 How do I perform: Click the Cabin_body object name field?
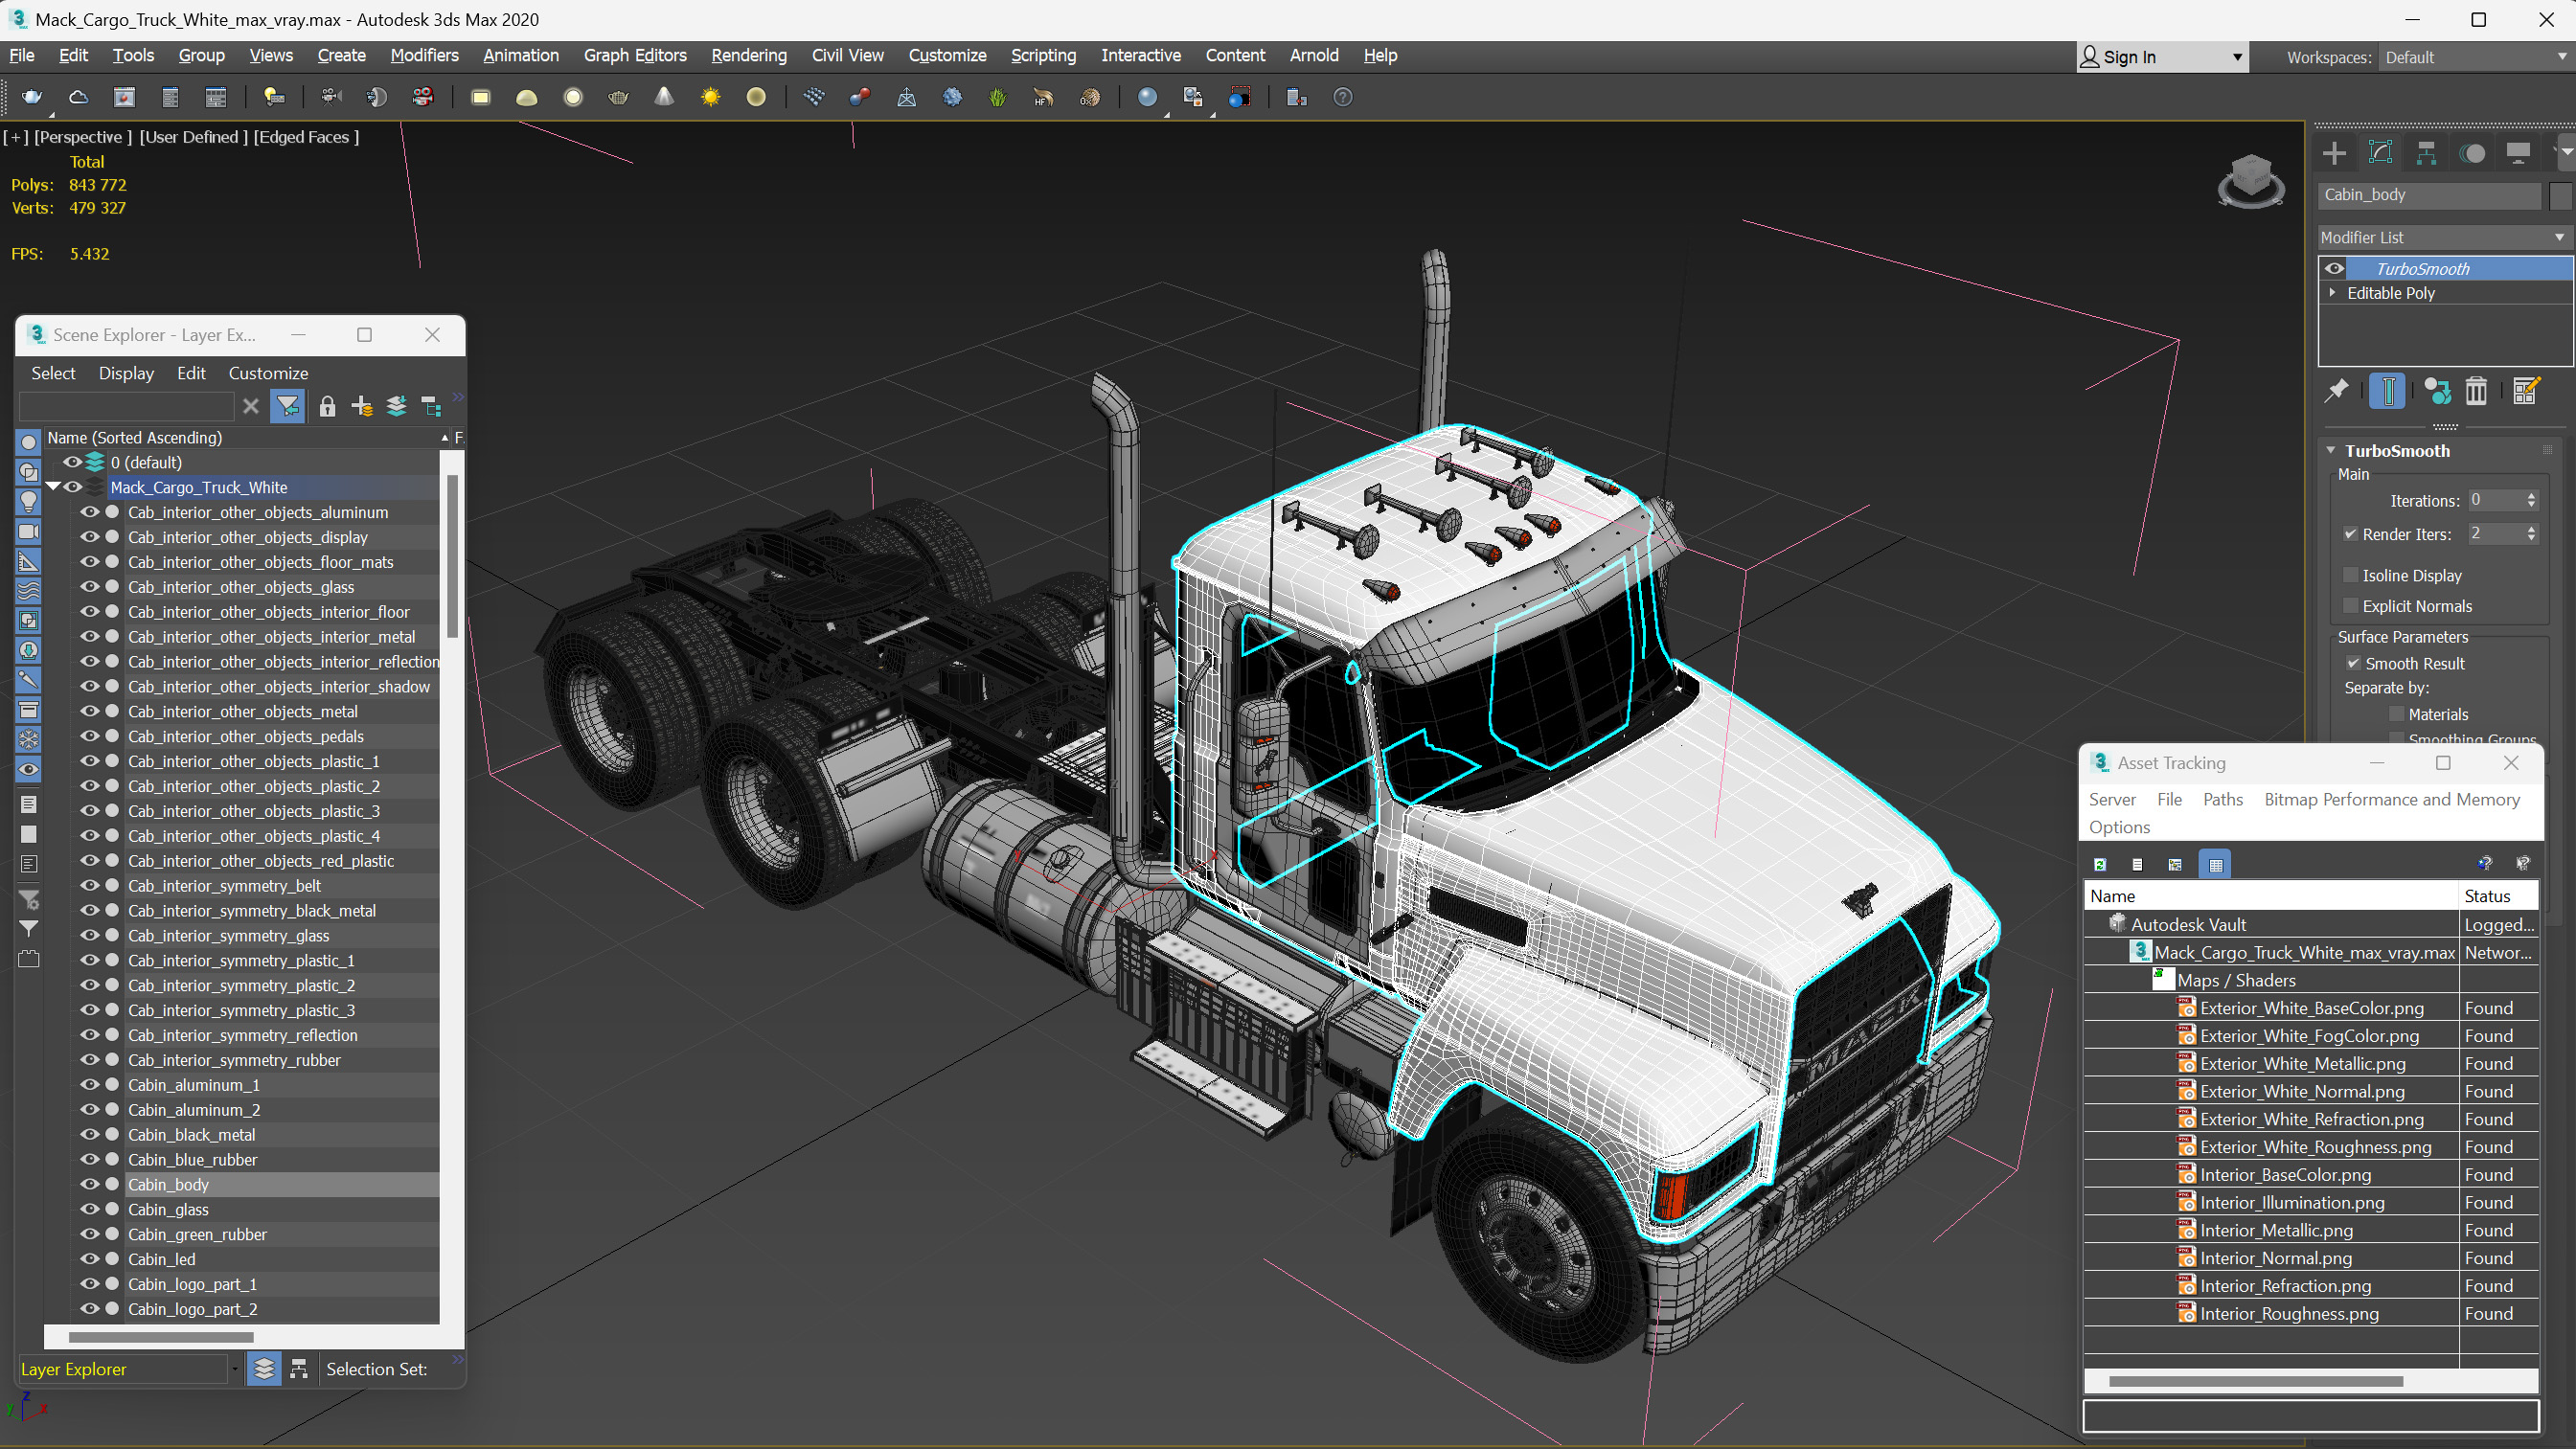tap(2429, 195)
